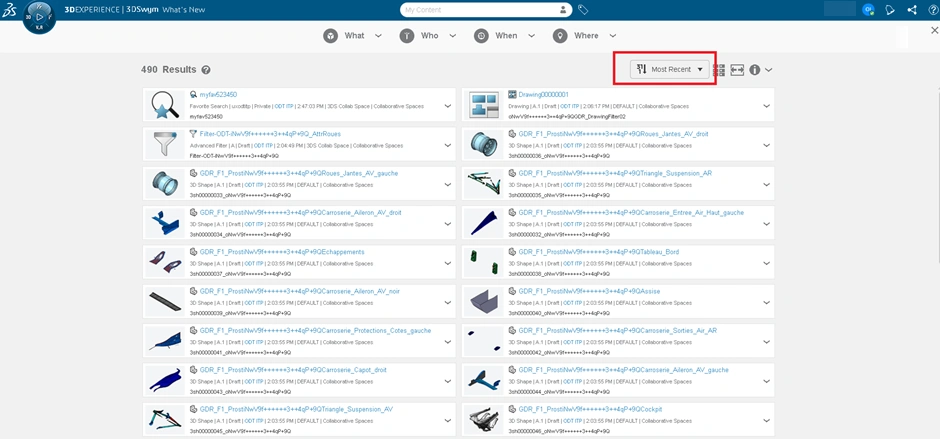Image resolution: width=940 pixels, height=439 pixels.
Task: Expand the Echappements result card chevron
Action: [x=447, y=263]
